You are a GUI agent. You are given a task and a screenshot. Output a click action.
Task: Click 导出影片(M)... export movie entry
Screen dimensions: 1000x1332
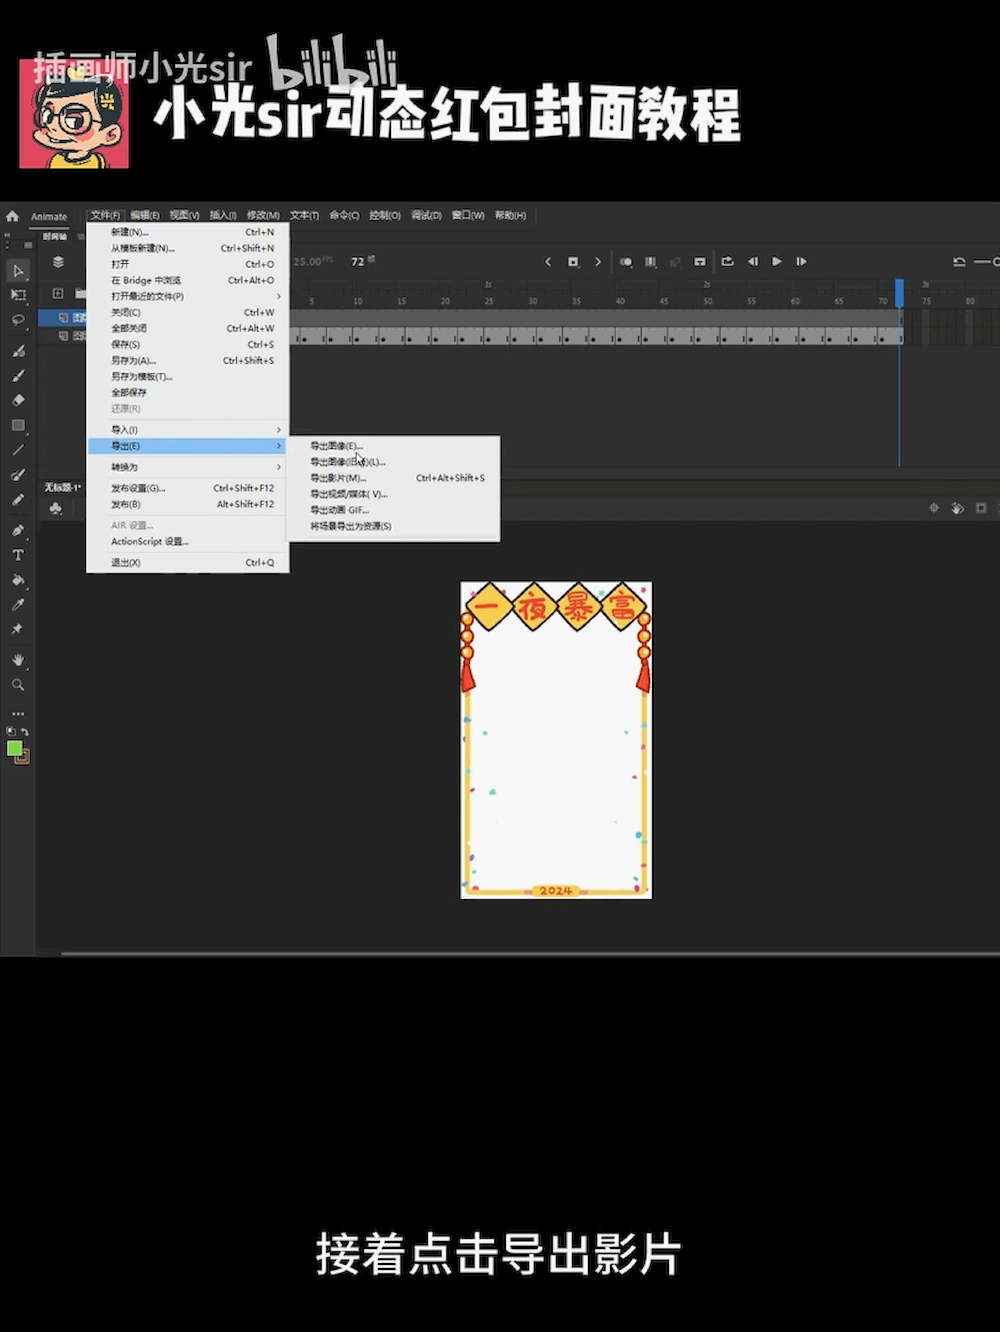coord(338,478)
